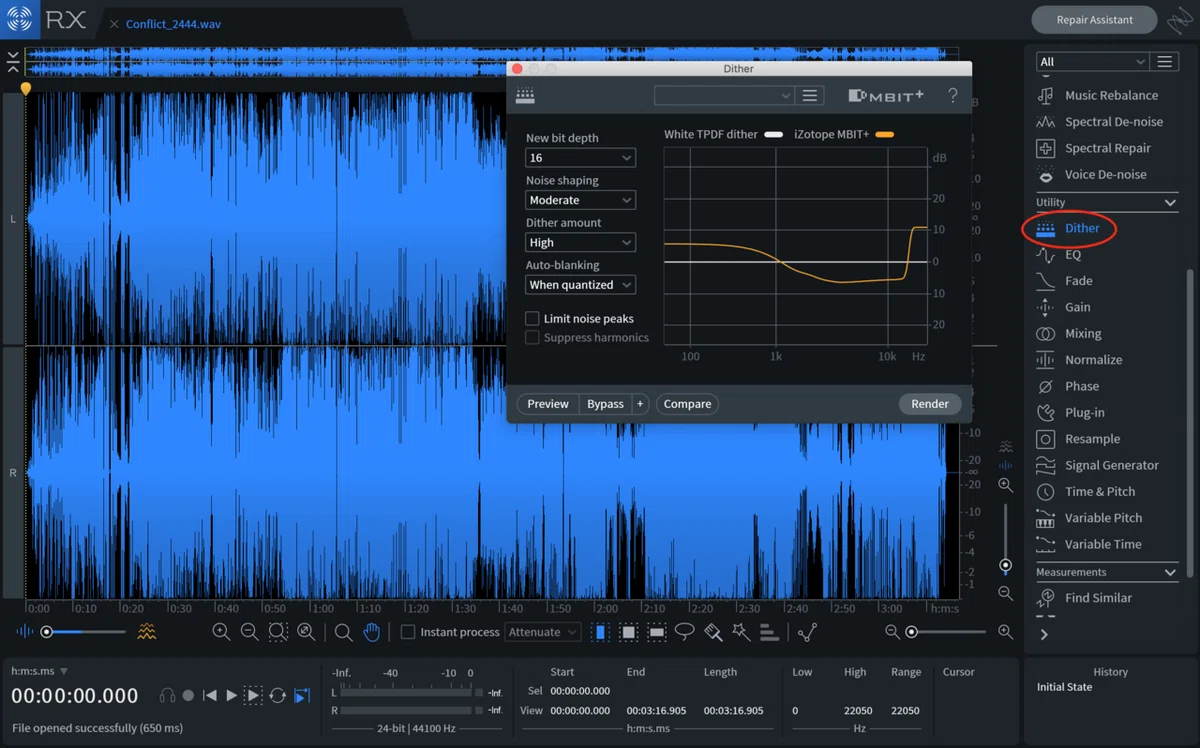The height and width of the screenshot is (748, 1200).
Task: Open the Resample module
Action: point(1078,439)
